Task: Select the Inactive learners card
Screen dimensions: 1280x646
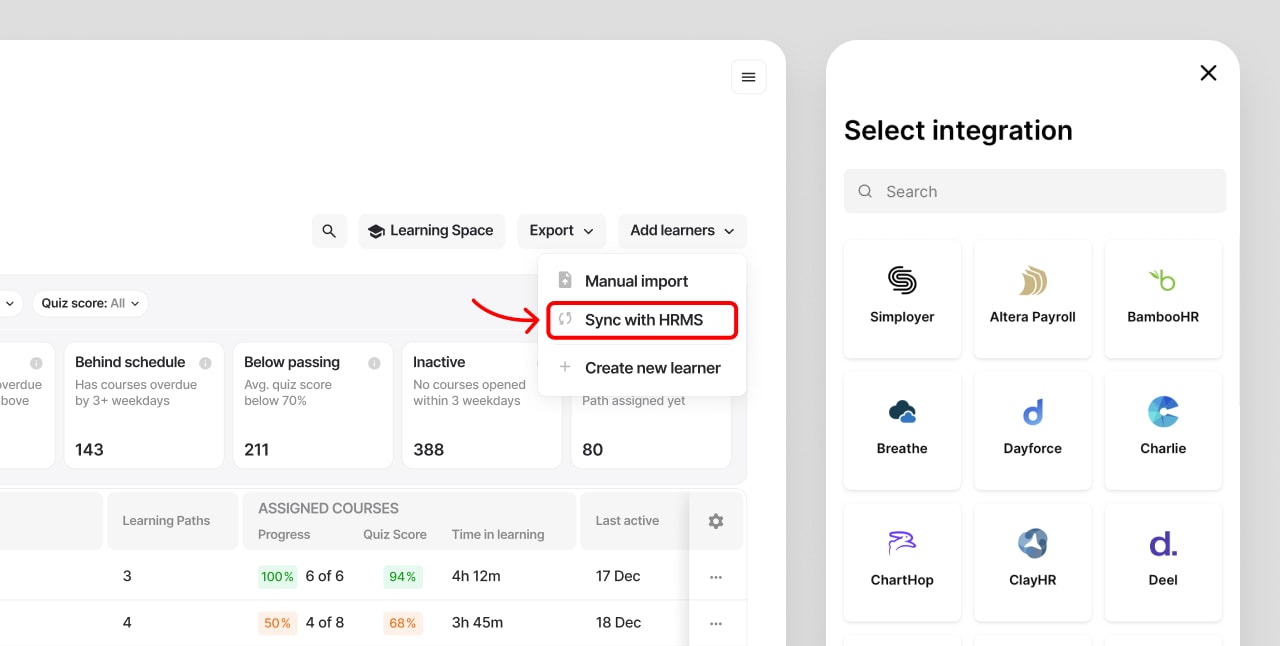Action: pos(482,405)
